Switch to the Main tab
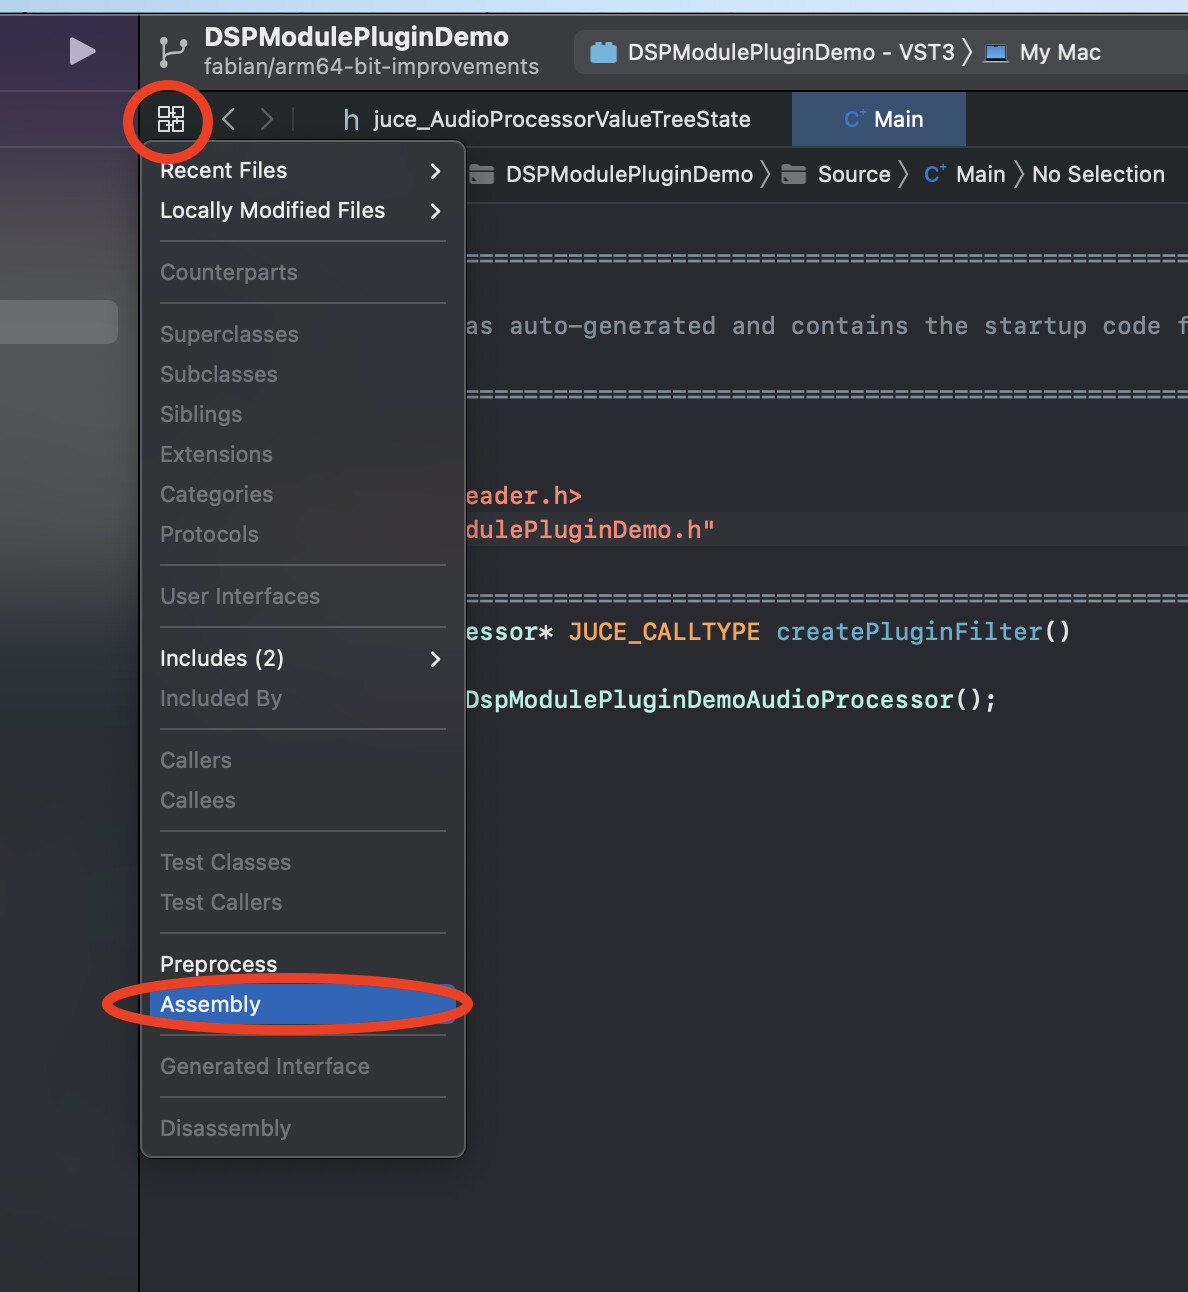Screen dimensions: 1188x1292 (x=879, y=119)
